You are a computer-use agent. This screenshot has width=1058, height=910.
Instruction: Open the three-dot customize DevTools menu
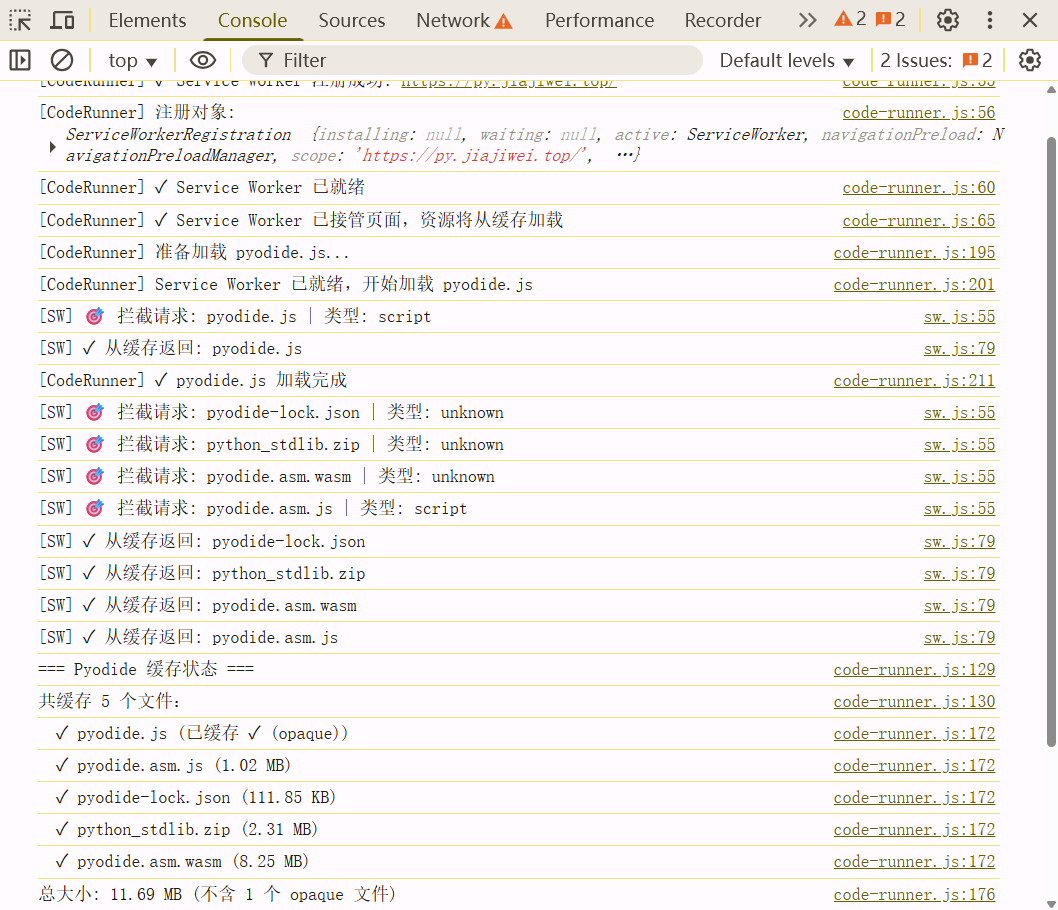[x=989, y=20]
